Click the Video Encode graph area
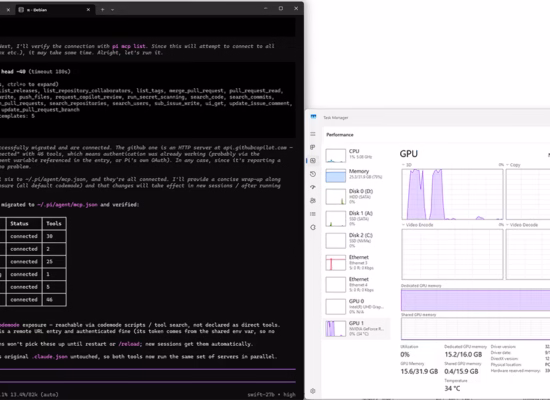 coord(452,254)
